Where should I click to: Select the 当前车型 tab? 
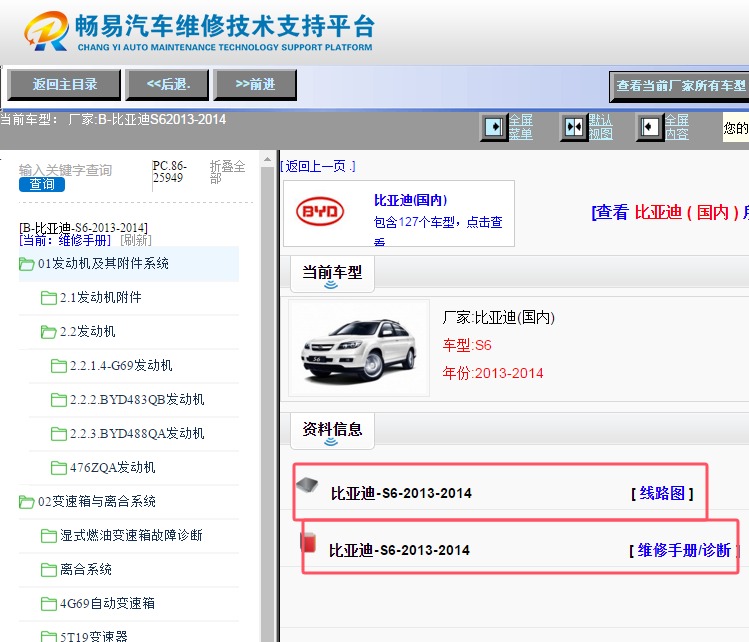point(332,274)
